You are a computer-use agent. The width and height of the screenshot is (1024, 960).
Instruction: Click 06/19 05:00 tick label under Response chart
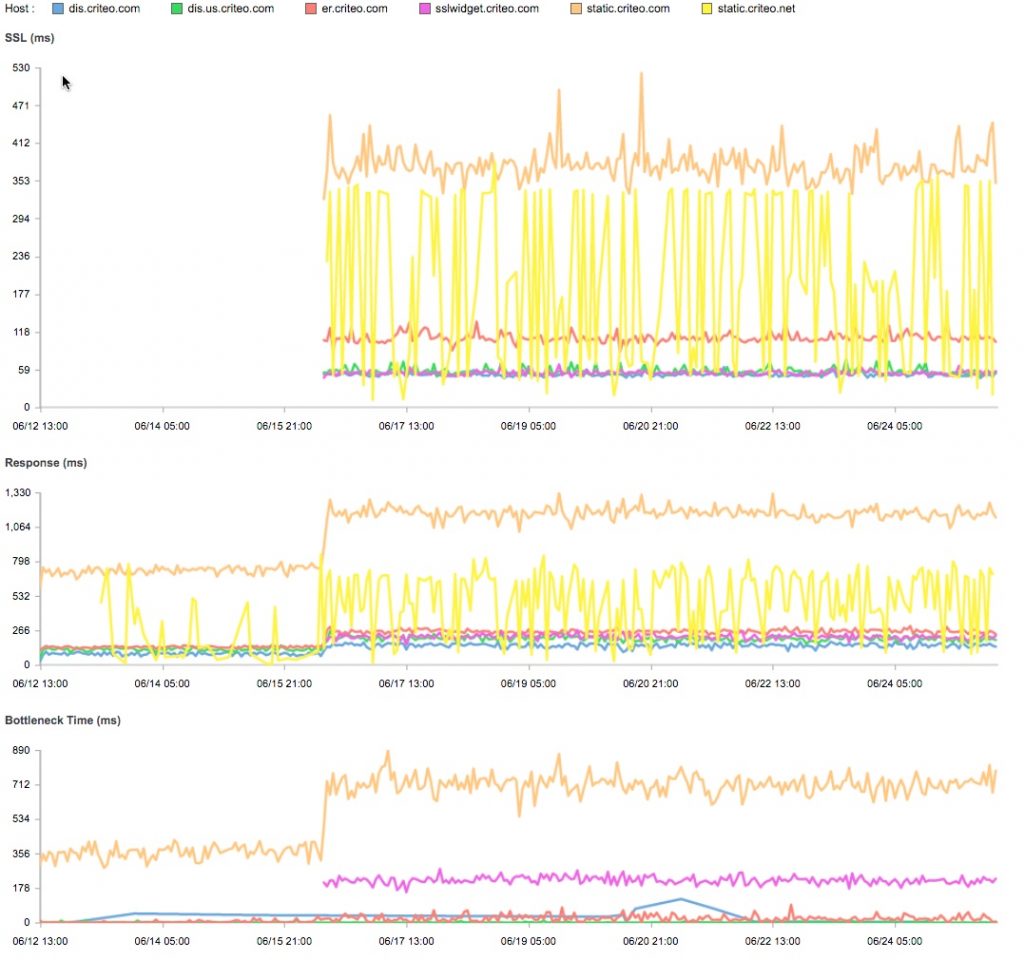[x=528, y=684]
